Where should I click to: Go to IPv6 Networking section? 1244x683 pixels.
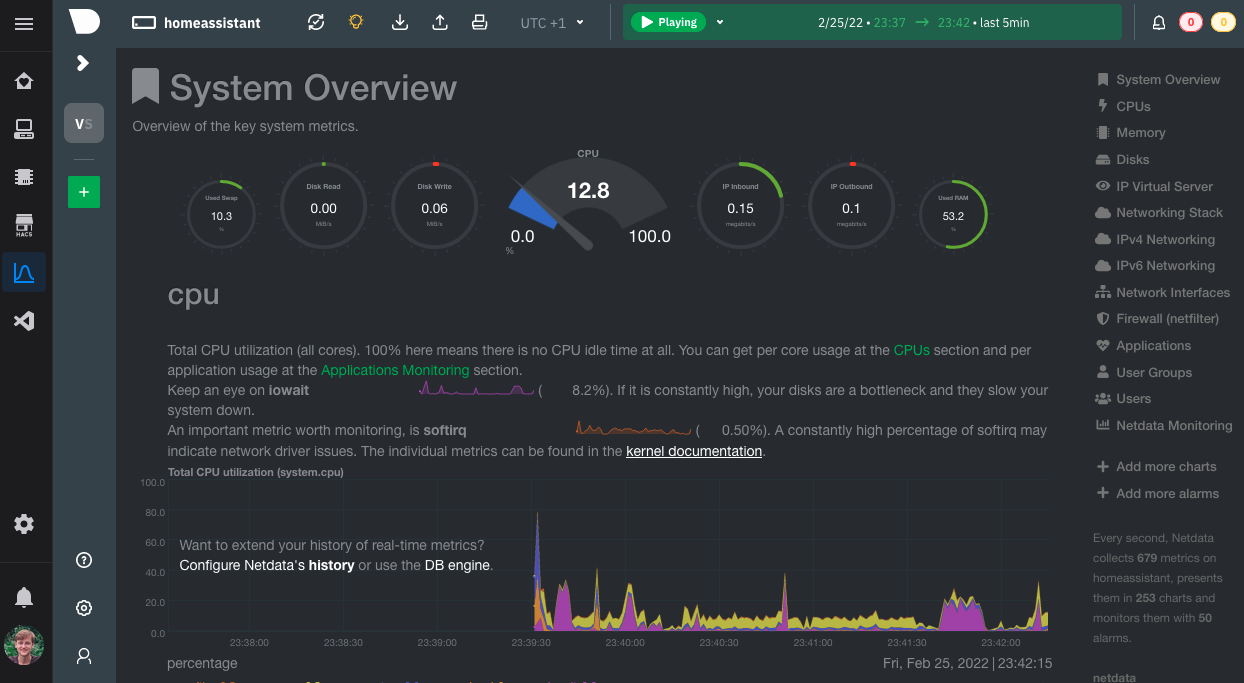click(1155, 265)
